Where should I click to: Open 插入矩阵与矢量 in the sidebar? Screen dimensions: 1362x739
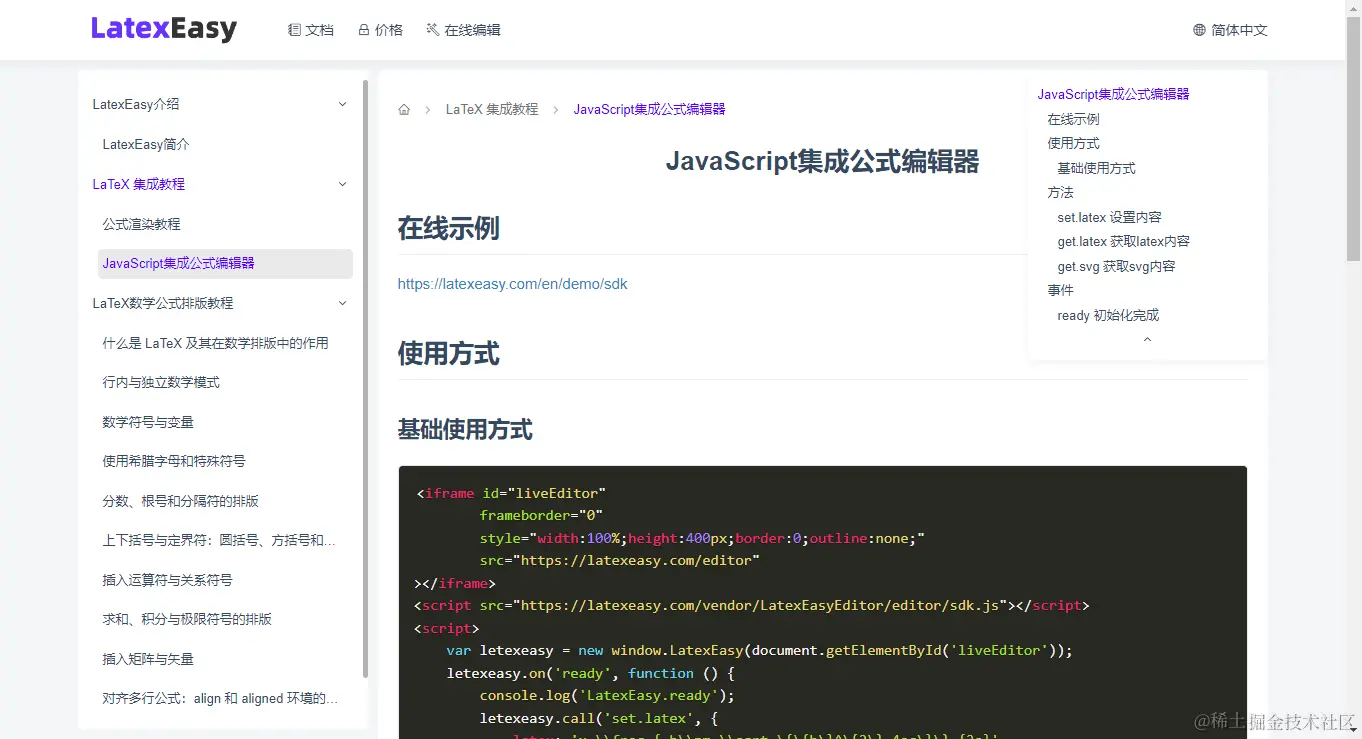[148, 659]
